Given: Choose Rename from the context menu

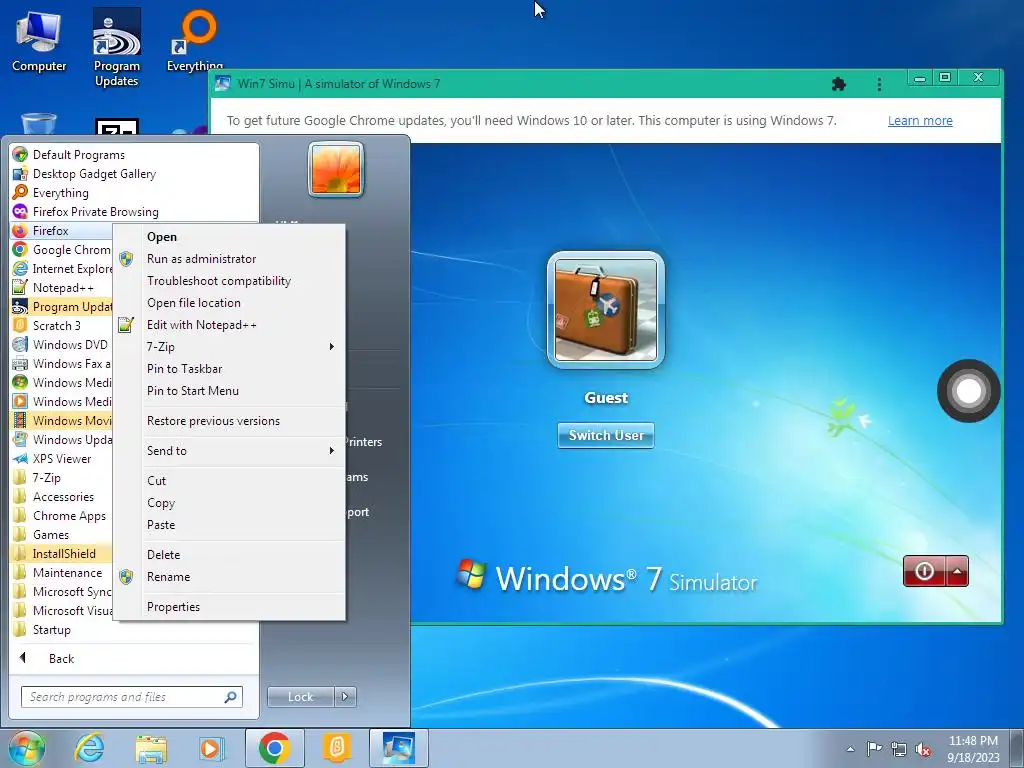Looking at the screenshot, I should 230,577.
